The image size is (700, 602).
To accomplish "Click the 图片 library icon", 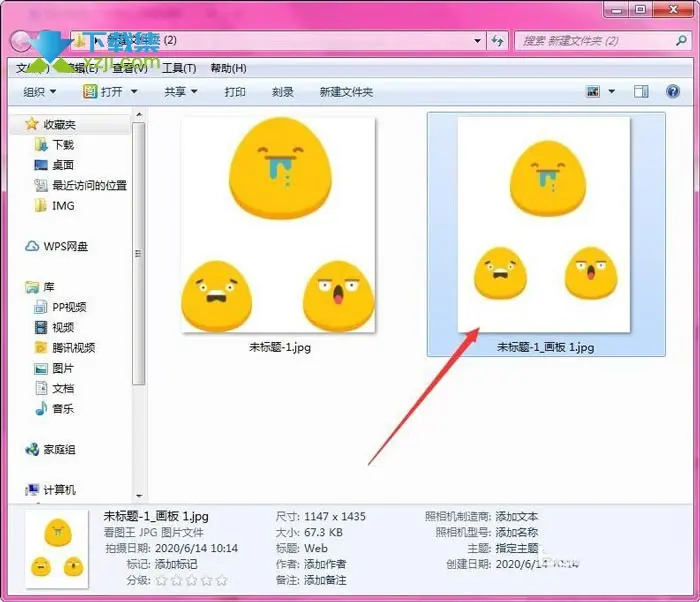I will point(41,368).
